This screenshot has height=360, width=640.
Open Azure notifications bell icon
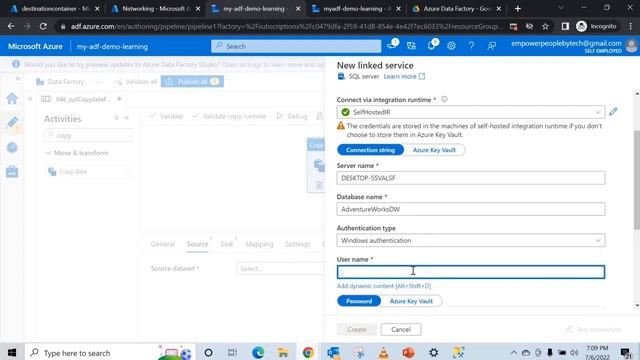coord(432,46)
